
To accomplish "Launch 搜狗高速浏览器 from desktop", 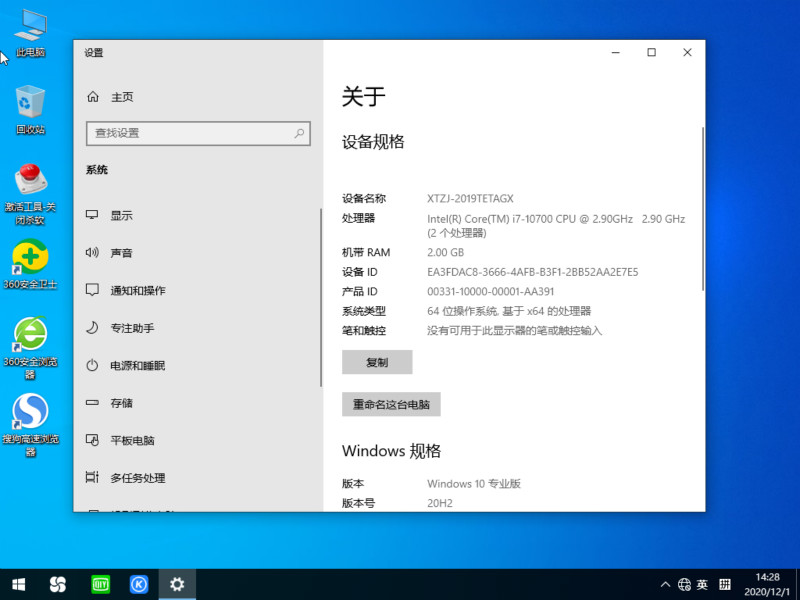I will click(x=30, y=412).
